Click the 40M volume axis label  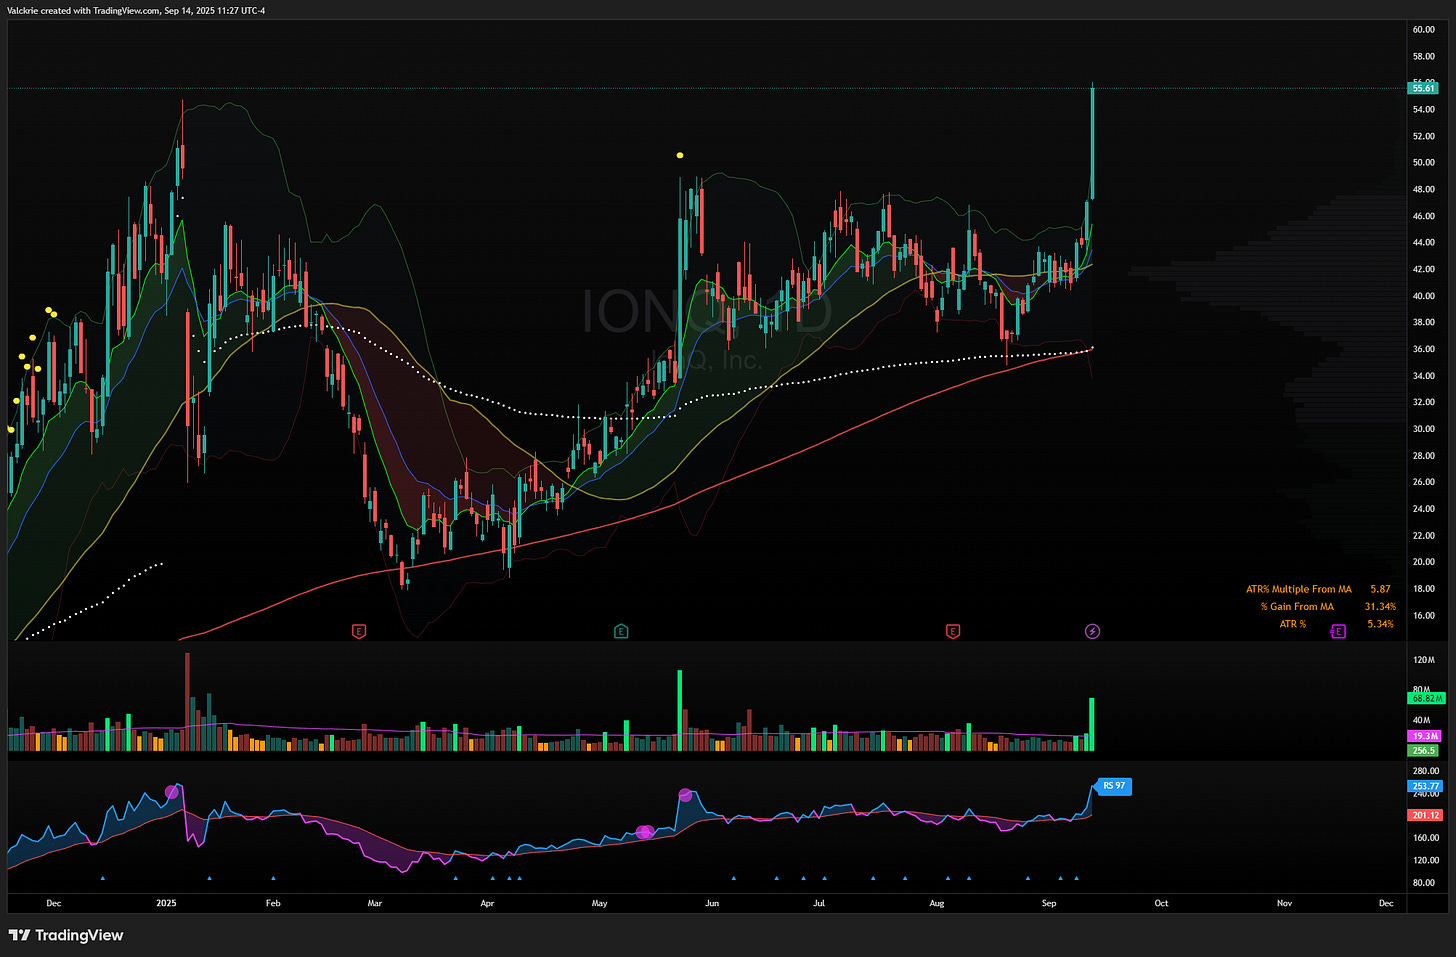coord(1421,720)
